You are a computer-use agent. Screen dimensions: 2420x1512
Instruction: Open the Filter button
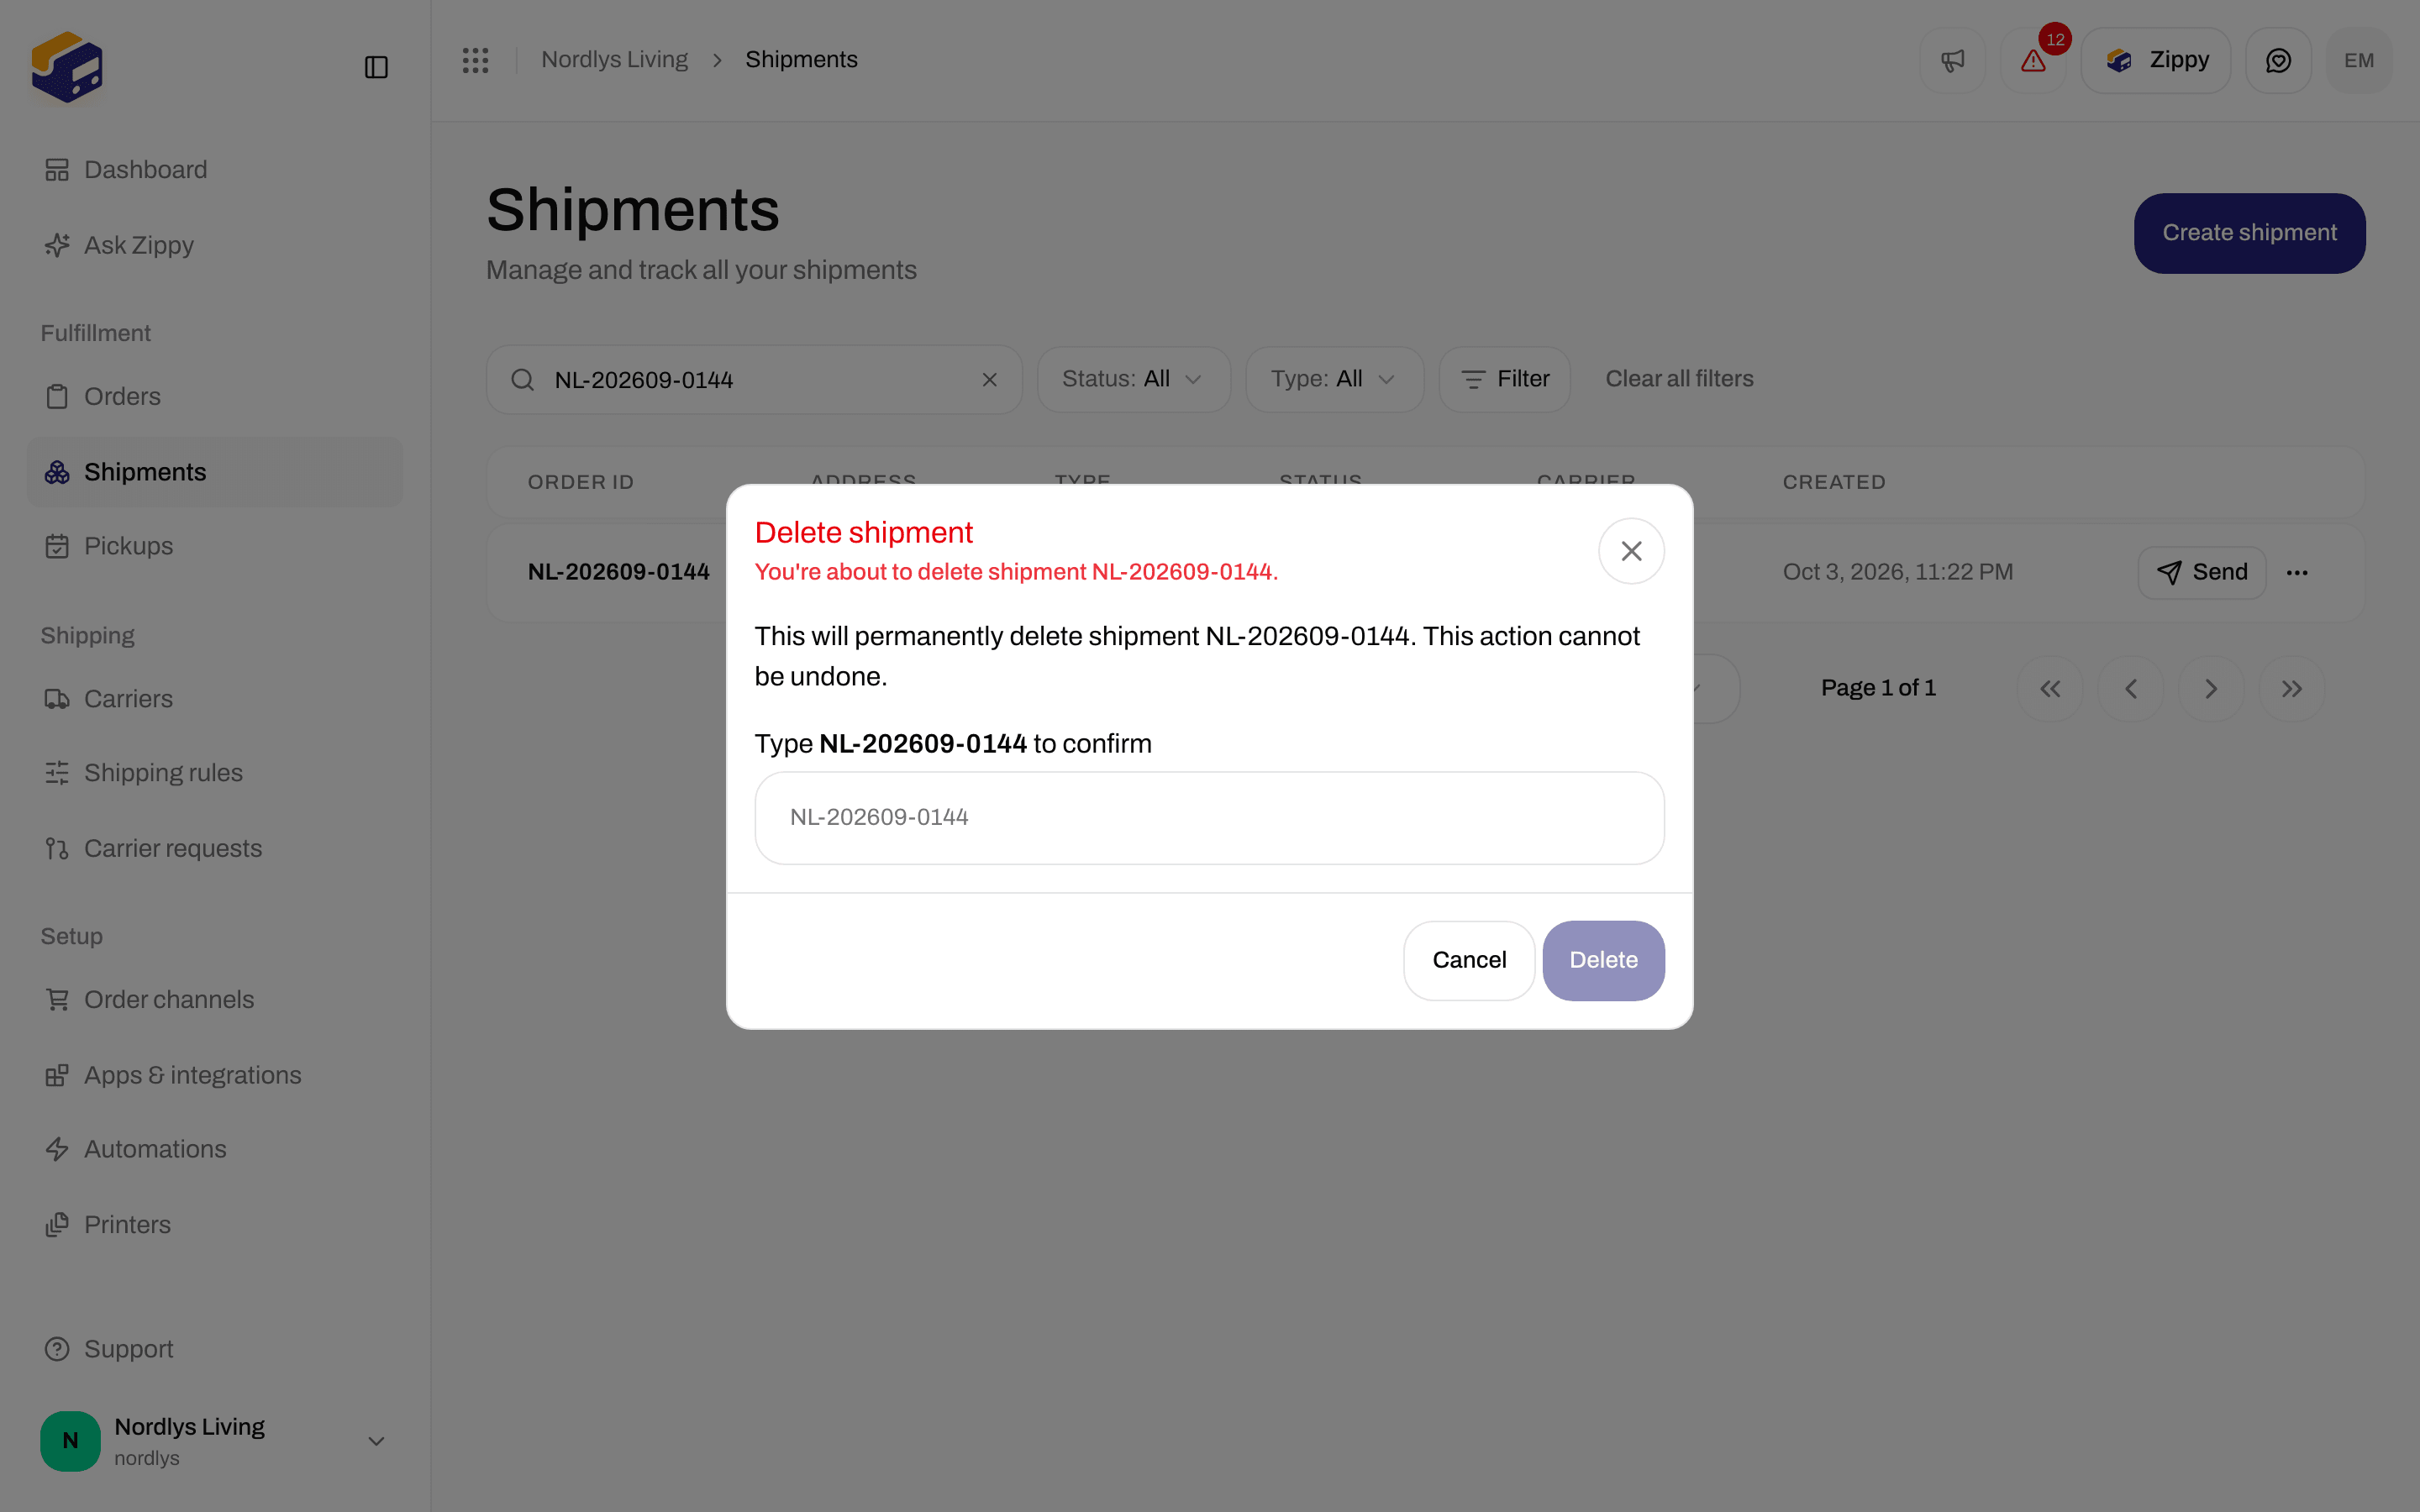(1504, 380)
